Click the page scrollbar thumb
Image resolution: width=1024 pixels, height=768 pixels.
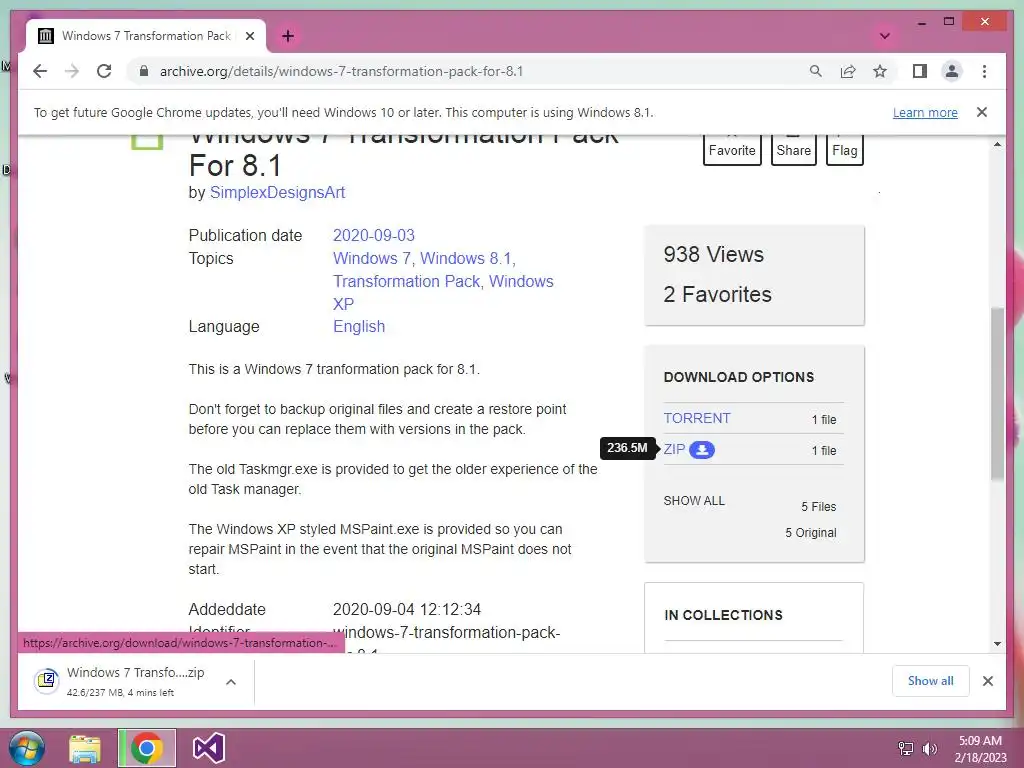point(997,394)
